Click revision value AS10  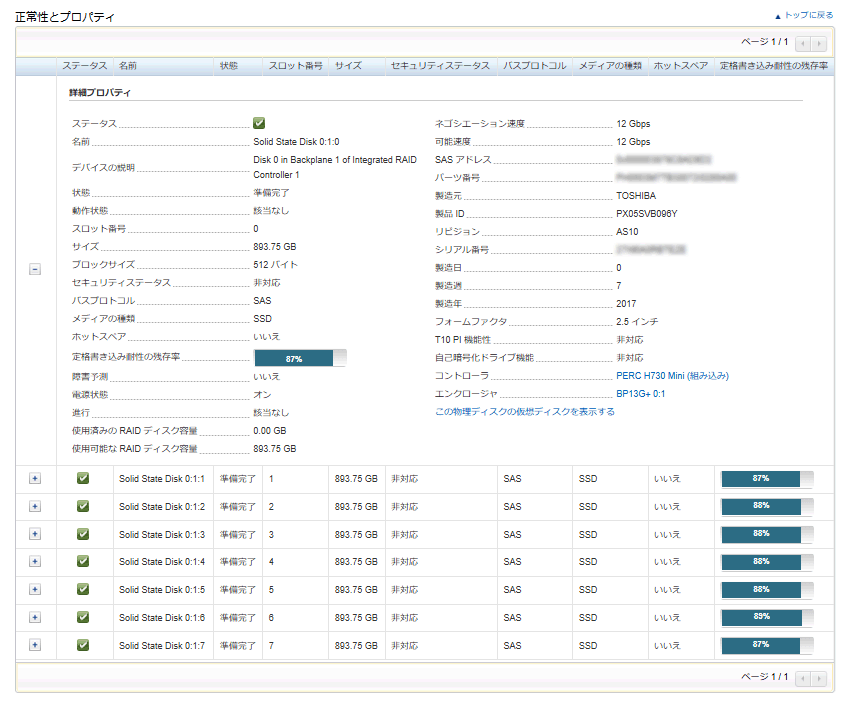click(x=627, y=232)
